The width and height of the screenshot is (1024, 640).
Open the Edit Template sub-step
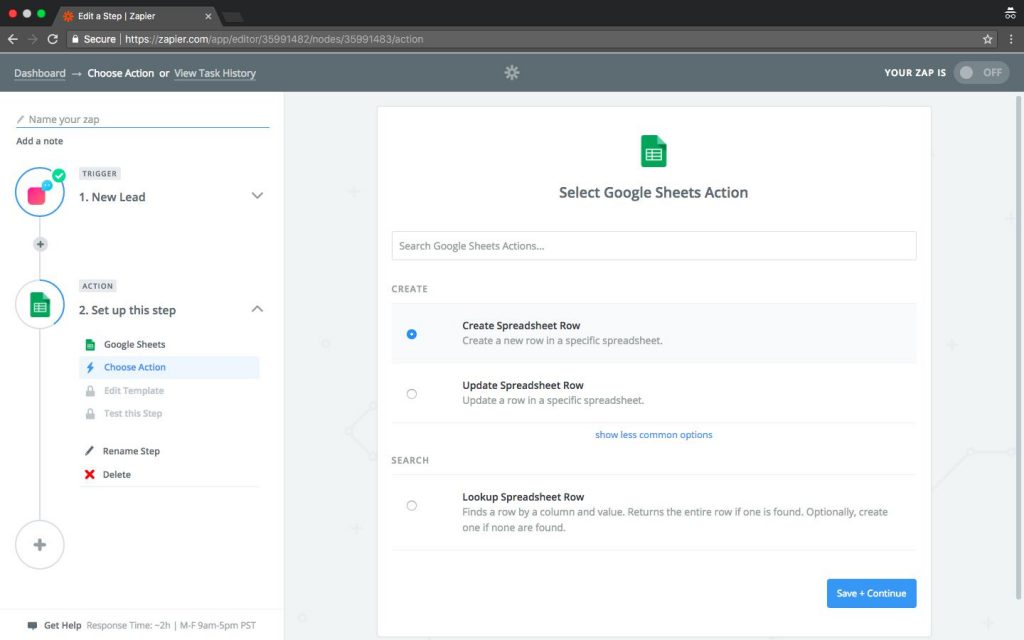(x=134, y=391)
